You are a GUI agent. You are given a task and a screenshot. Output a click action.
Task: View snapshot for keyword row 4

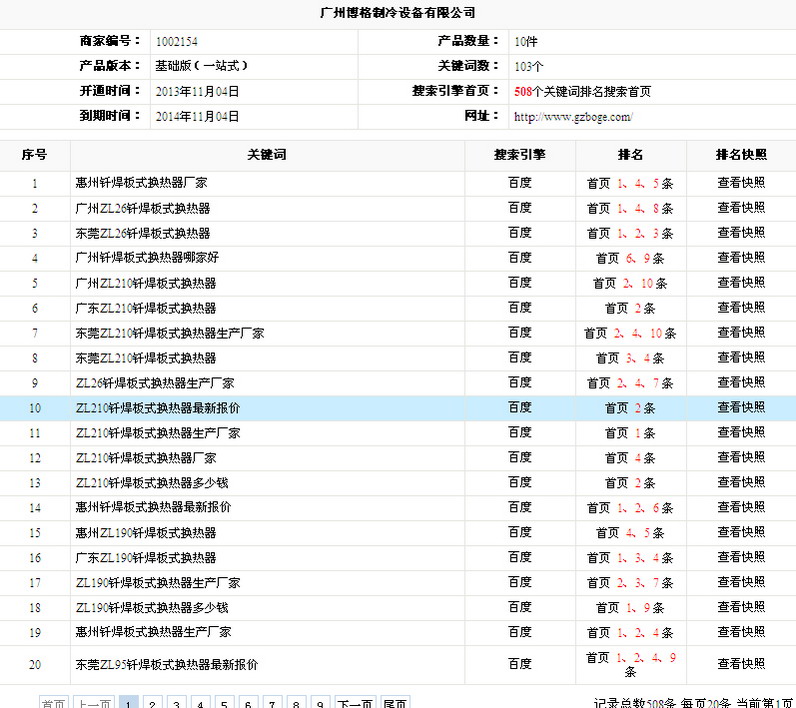[741, 258]
